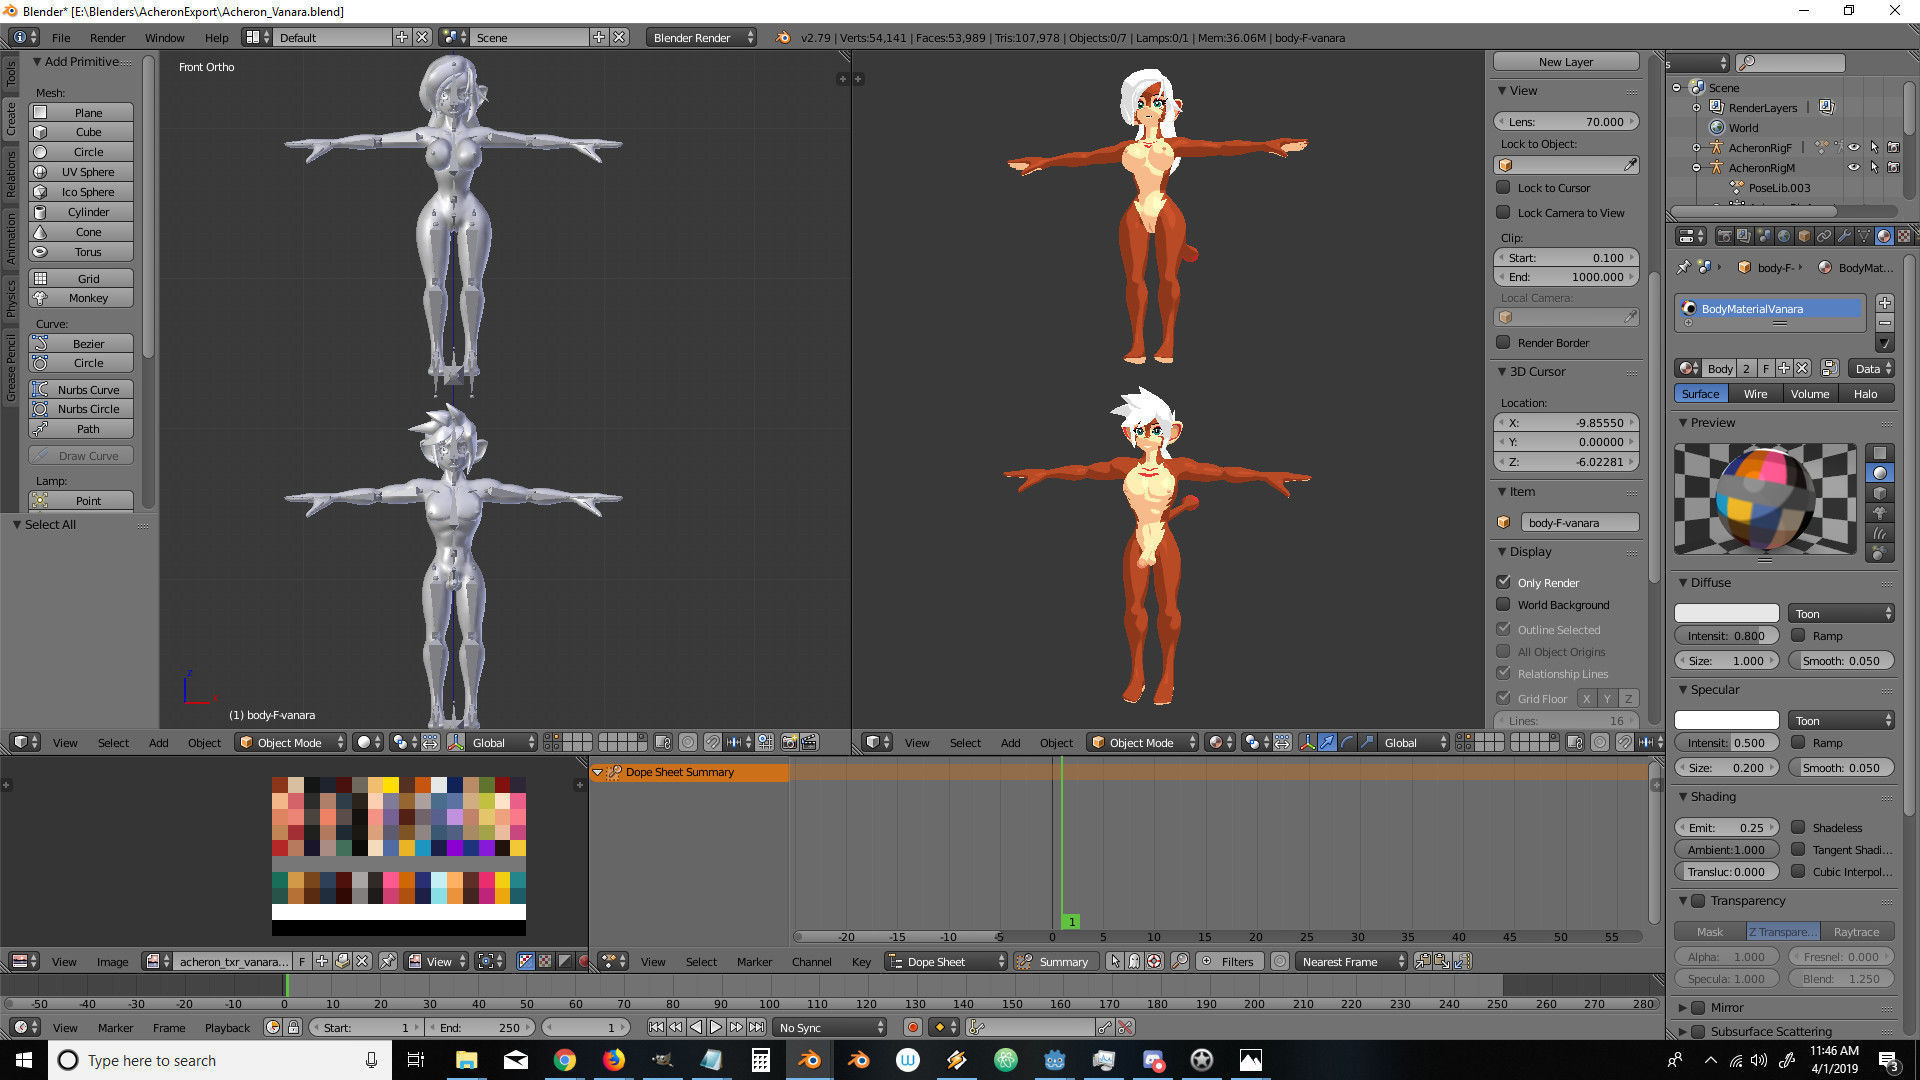Expand the Mirror panel
Screen dimensions: 1920x1080
pyautogui.click(x=1682, y=1008)
